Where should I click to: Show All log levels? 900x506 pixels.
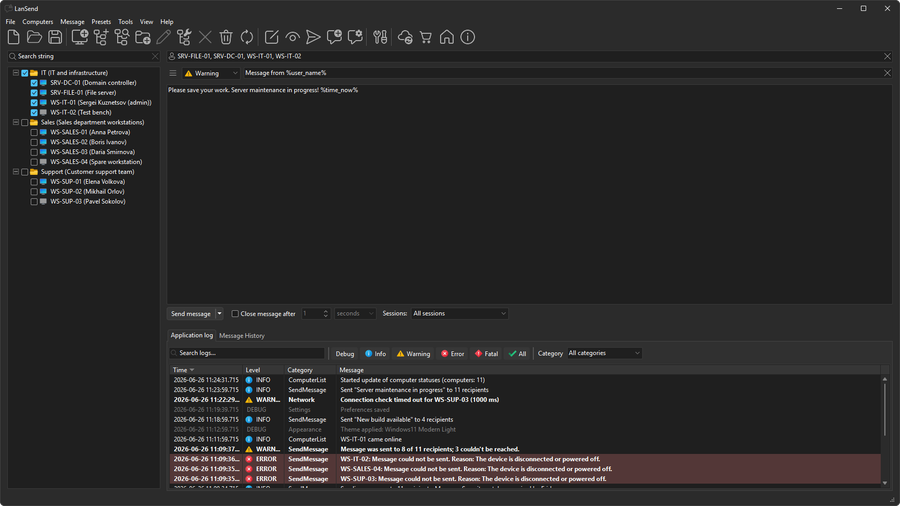coord(517,353)
